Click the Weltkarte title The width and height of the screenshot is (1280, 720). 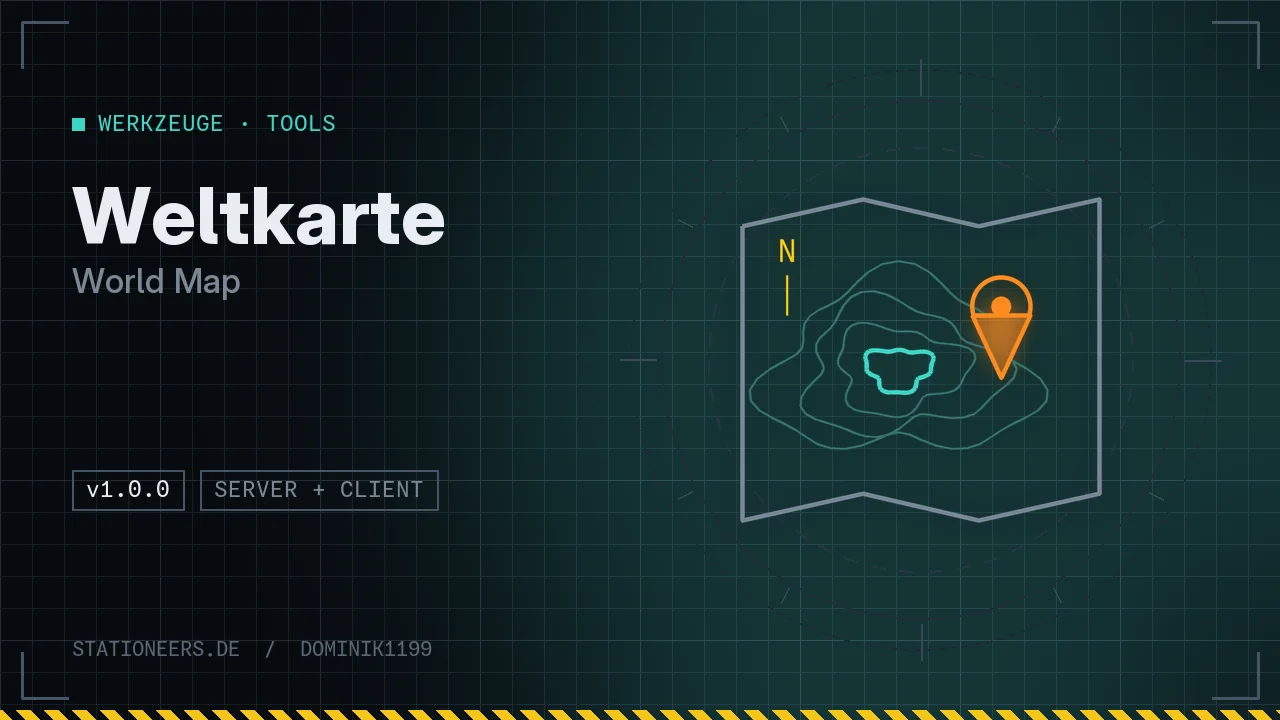259,215
